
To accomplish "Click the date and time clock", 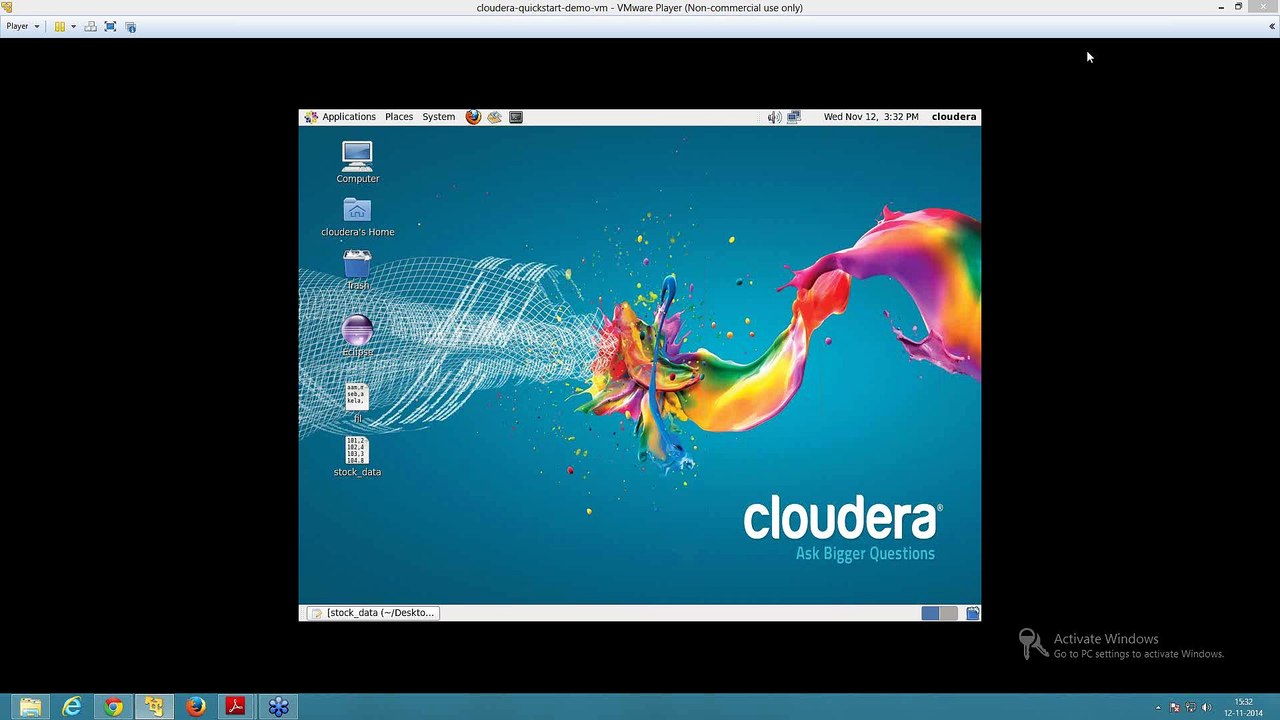I will (x=870, y=117).
